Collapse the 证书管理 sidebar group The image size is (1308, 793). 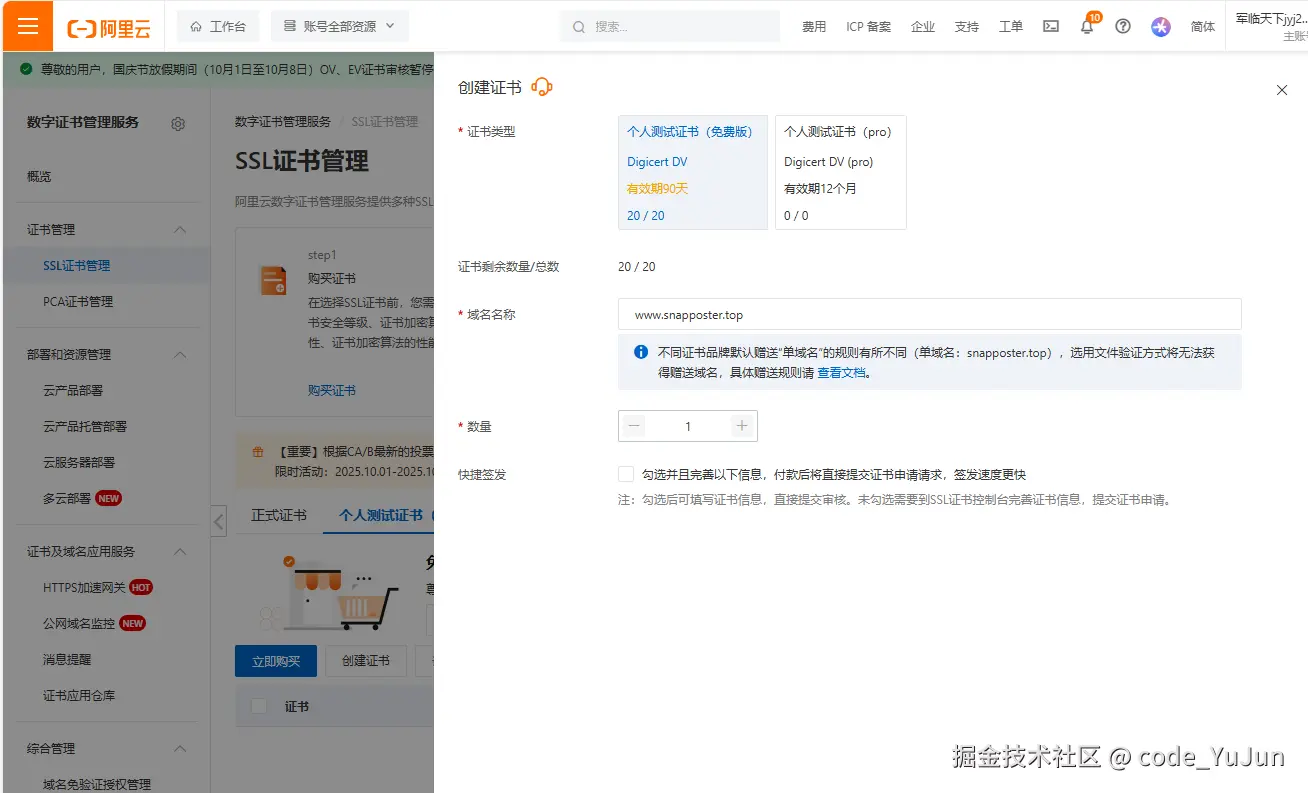point(180,230)
